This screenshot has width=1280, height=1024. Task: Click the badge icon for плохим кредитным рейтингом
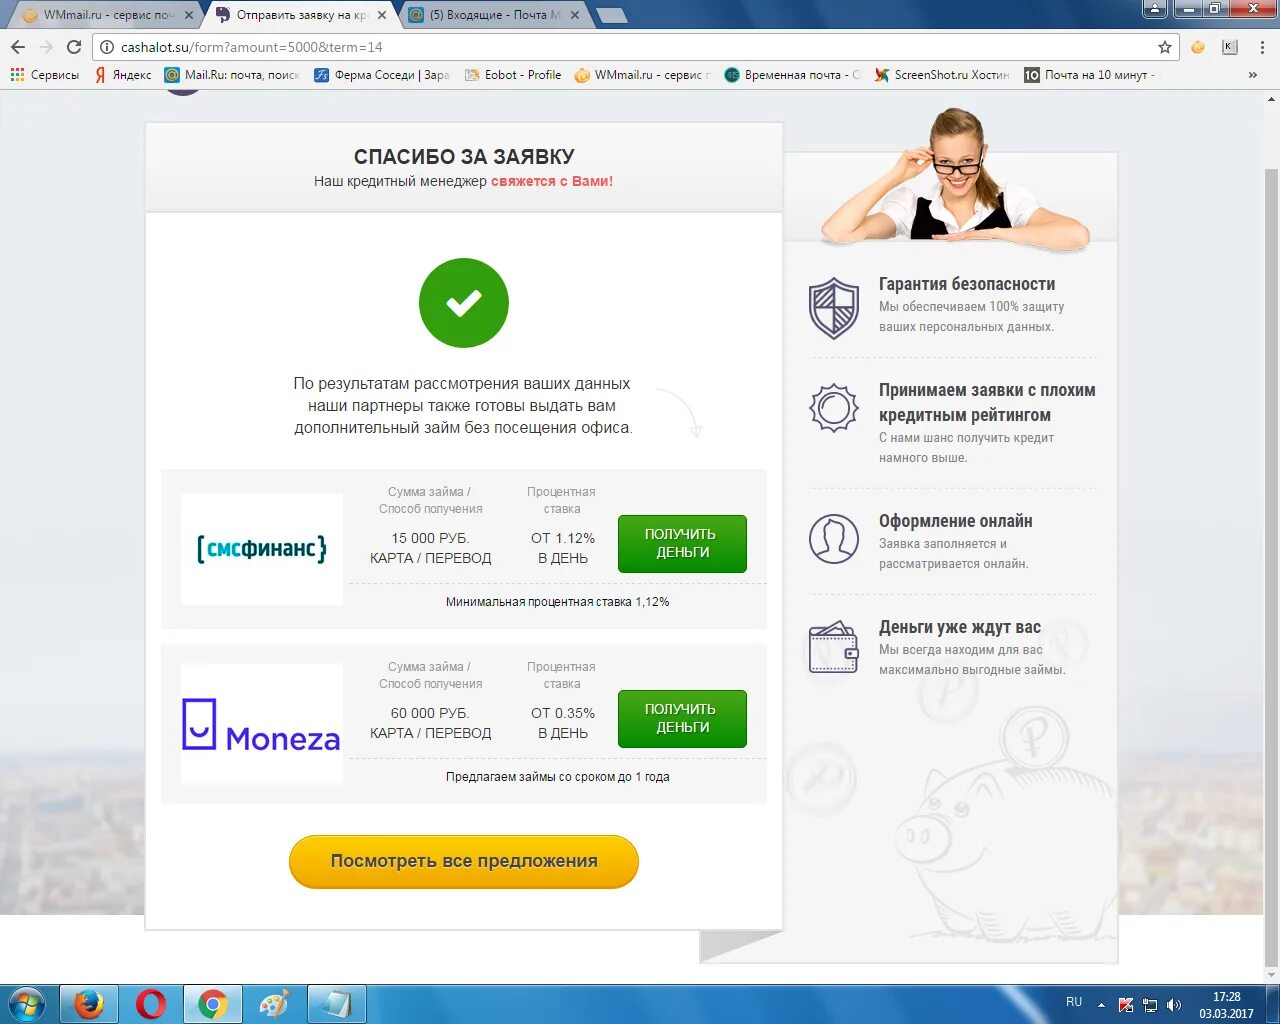(834, 408)
